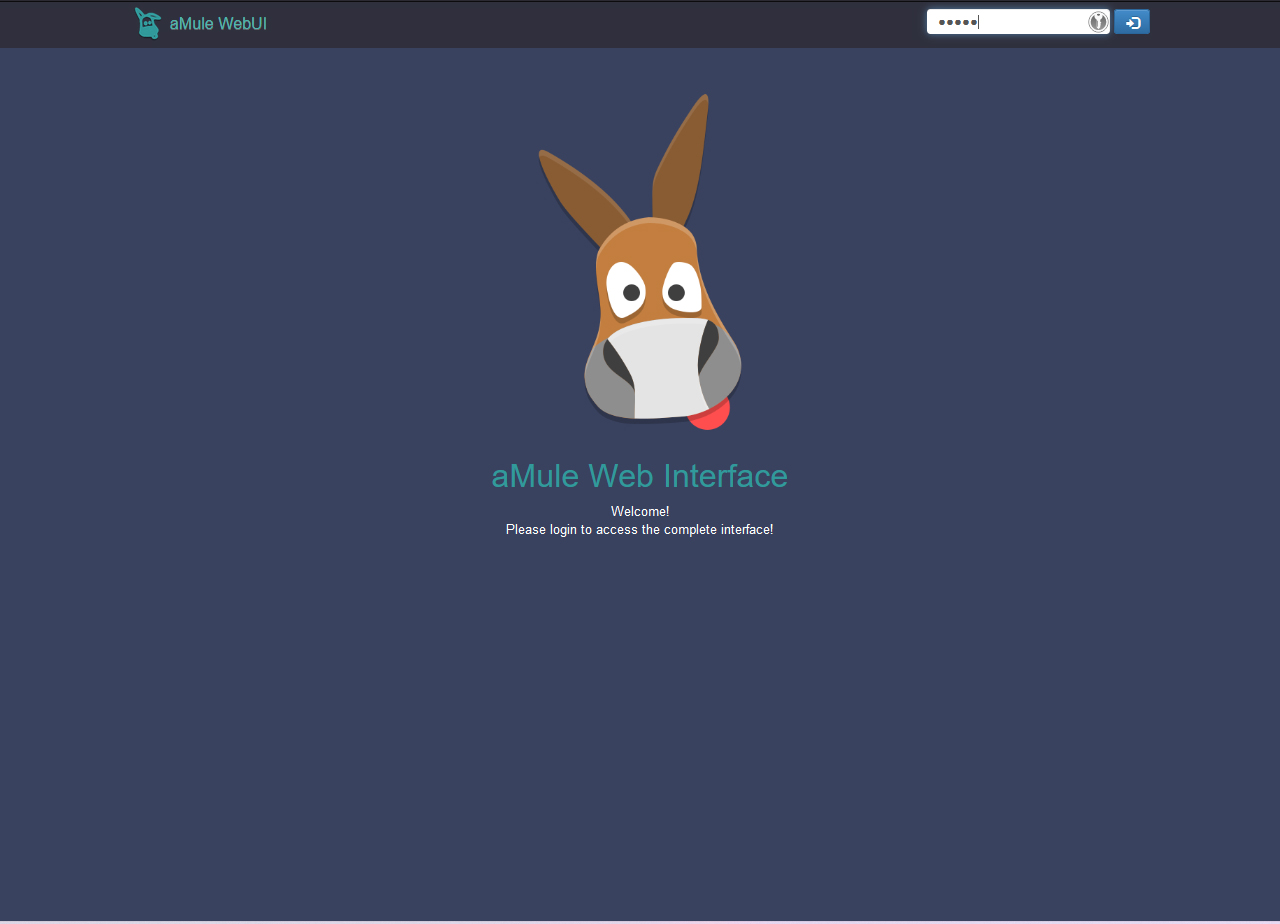Click the KeePassXC key icon in password field

coord(1098,22)
